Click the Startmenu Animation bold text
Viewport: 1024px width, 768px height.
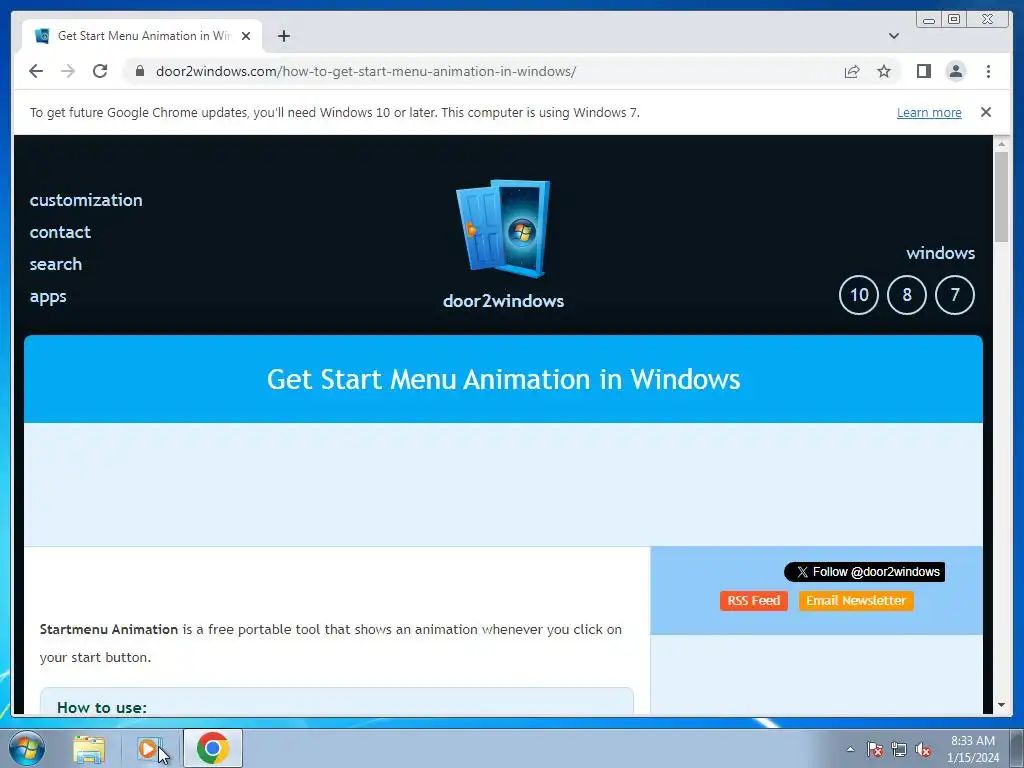tap(108, 630)
